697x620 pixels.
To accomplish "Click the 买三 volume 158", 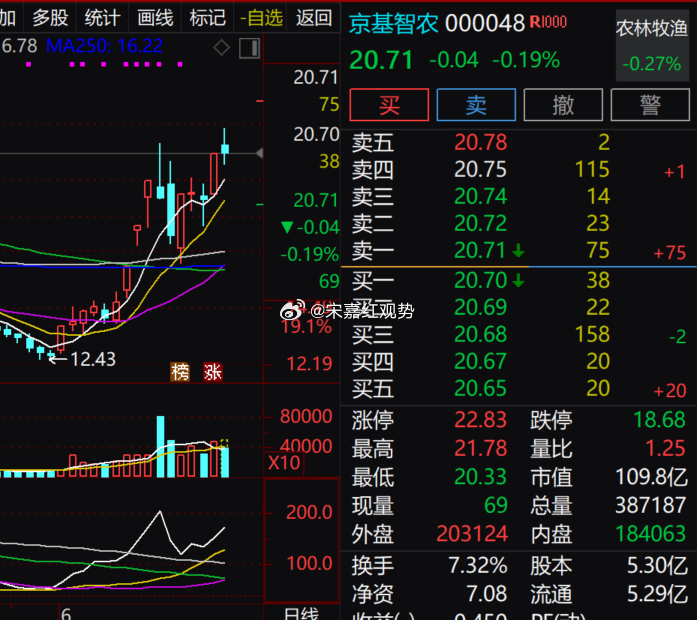I will 592,335.
